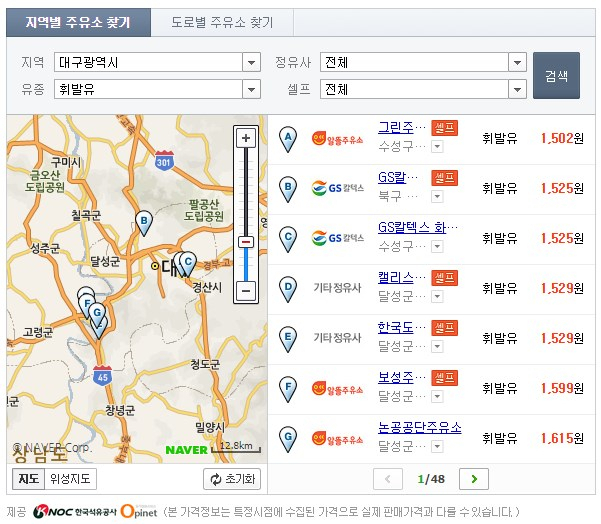
Task: Click GS칼텍스 logo in row C
Action: (337, 238)
